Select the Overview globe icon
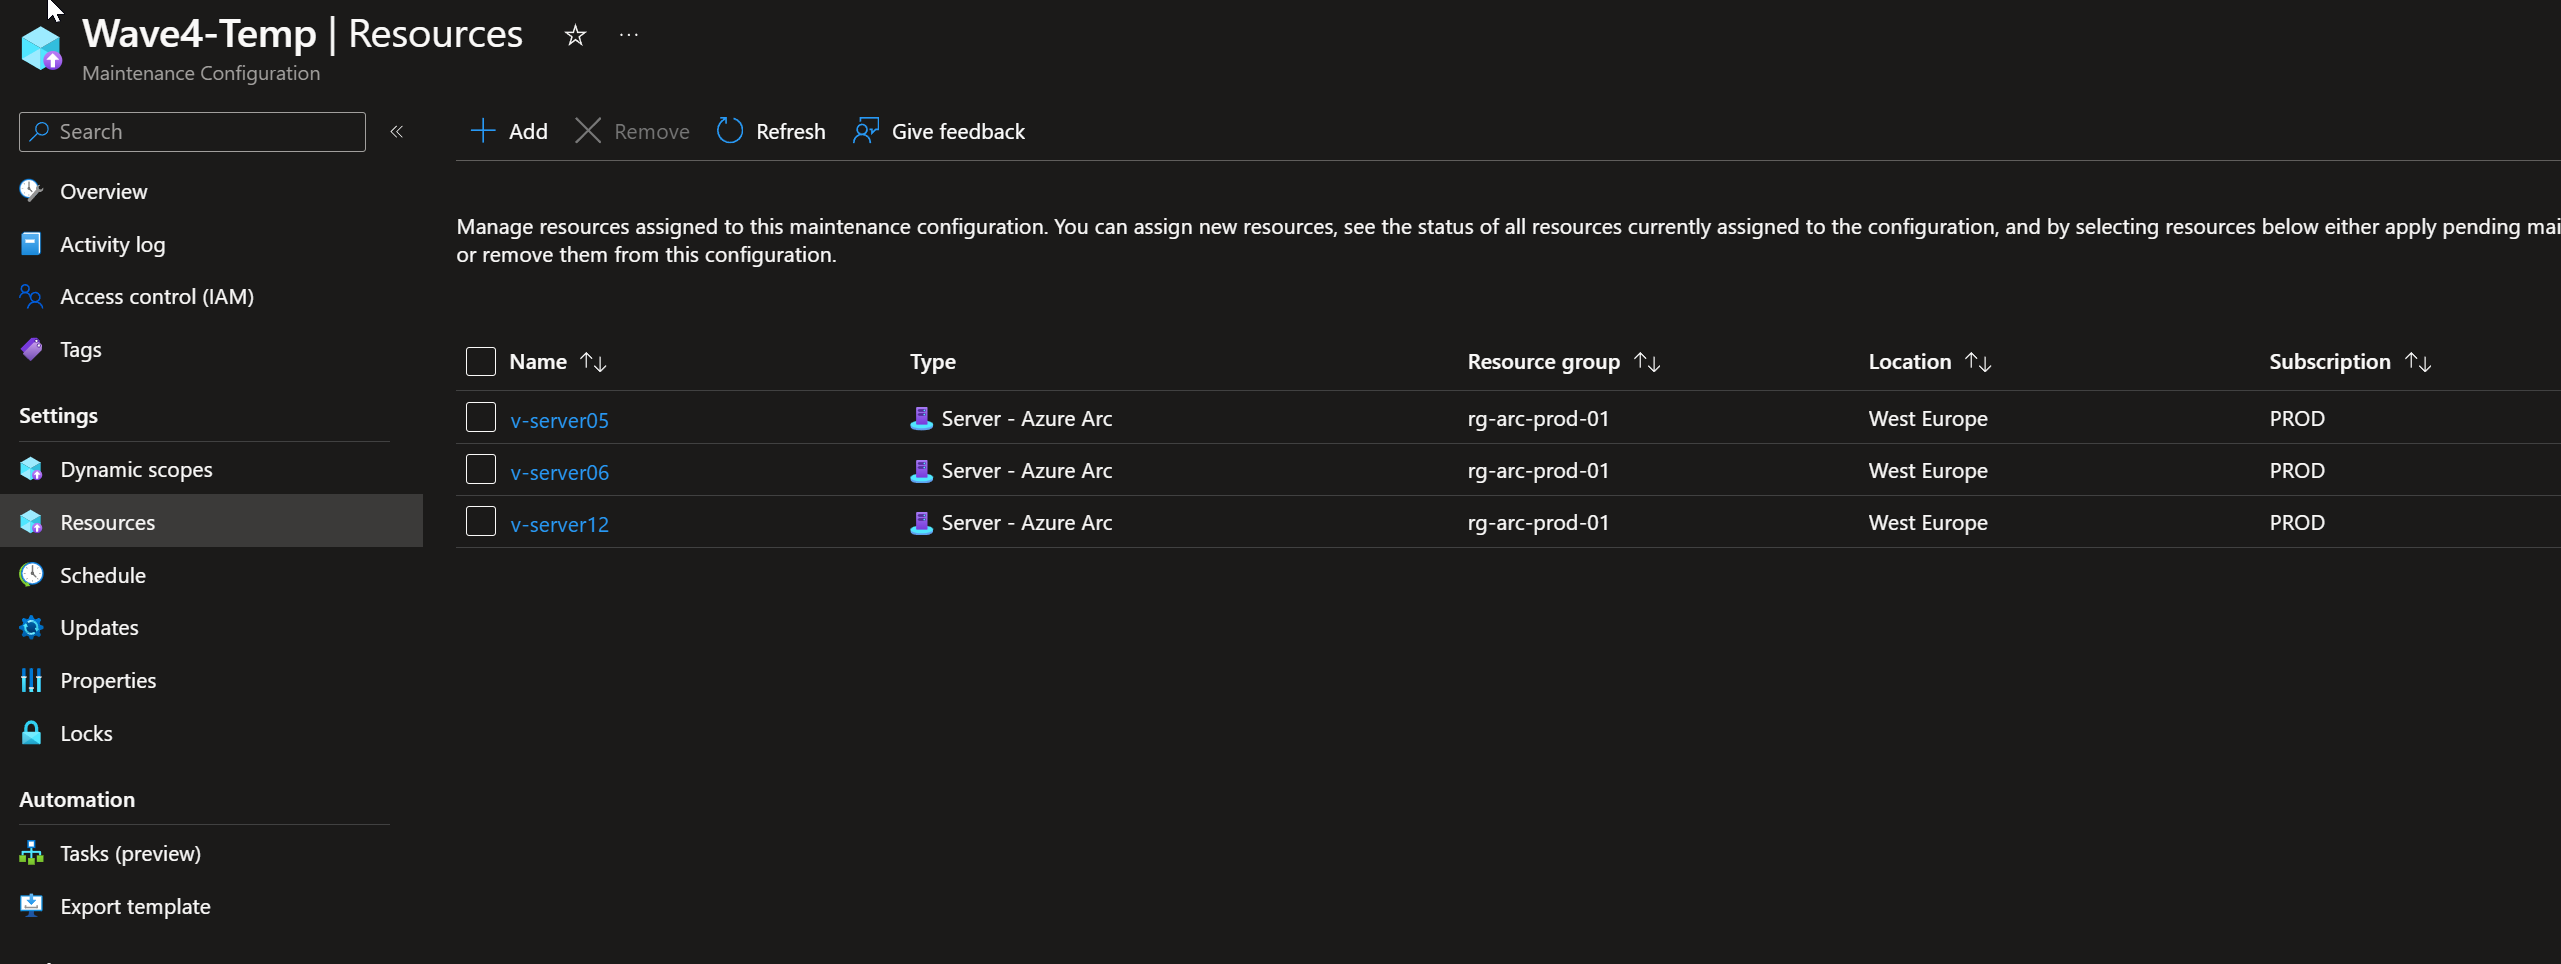The height and width of the screenshot is (964, 2561). click(31, 190)
